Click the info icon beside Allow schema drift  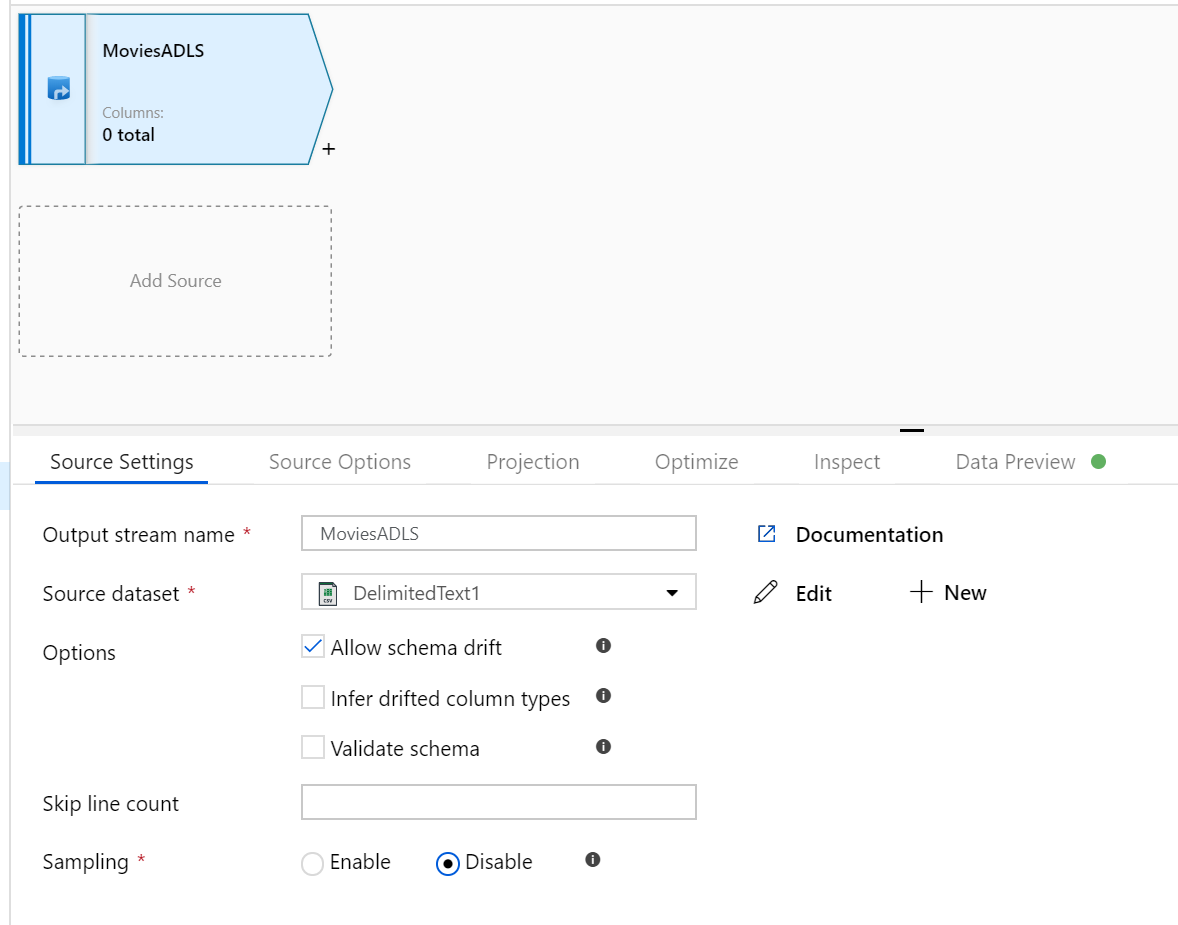tap(603, 646)
